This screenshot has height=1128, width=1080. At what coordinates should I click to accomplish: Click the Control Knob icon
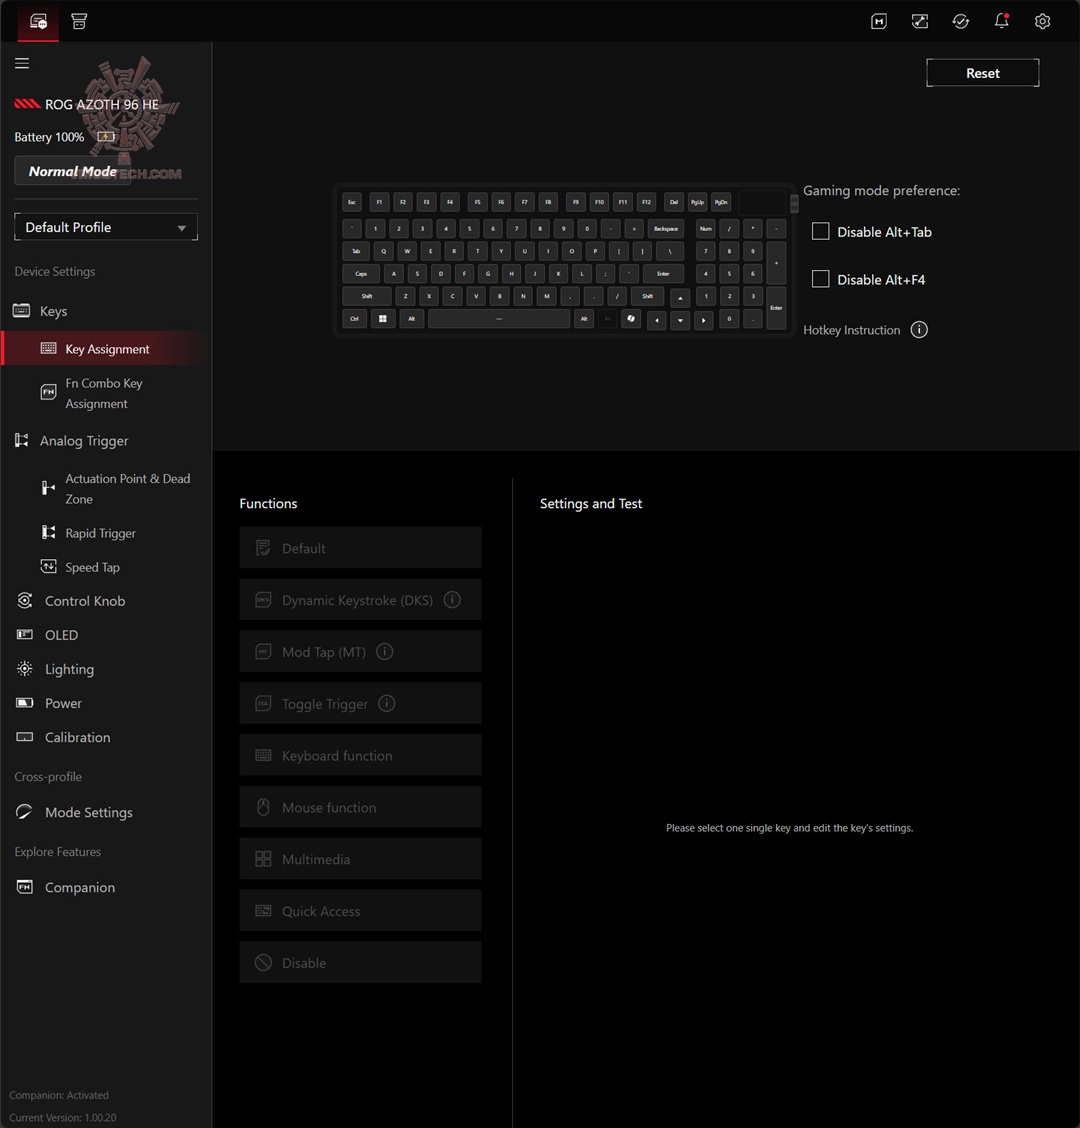tap(24, 600)
